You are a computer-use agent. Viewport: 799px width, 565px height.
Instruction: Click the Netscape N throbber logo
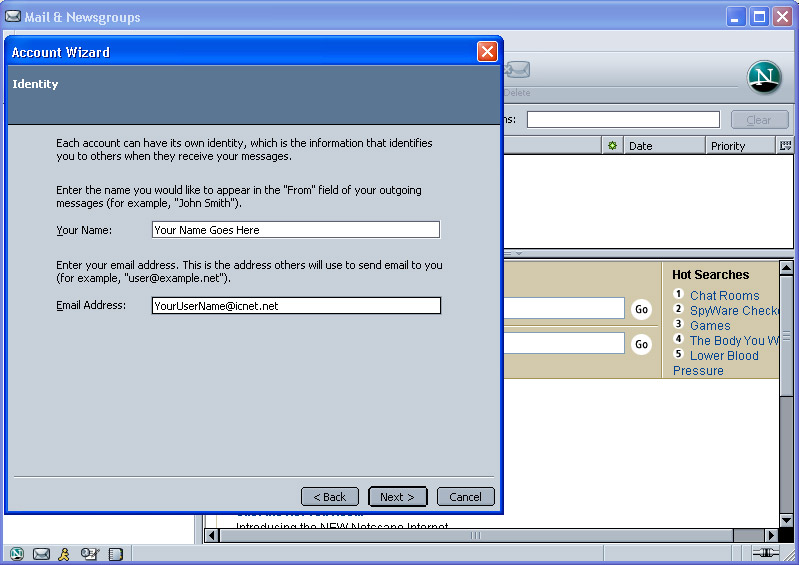click(x=764, y=77)
